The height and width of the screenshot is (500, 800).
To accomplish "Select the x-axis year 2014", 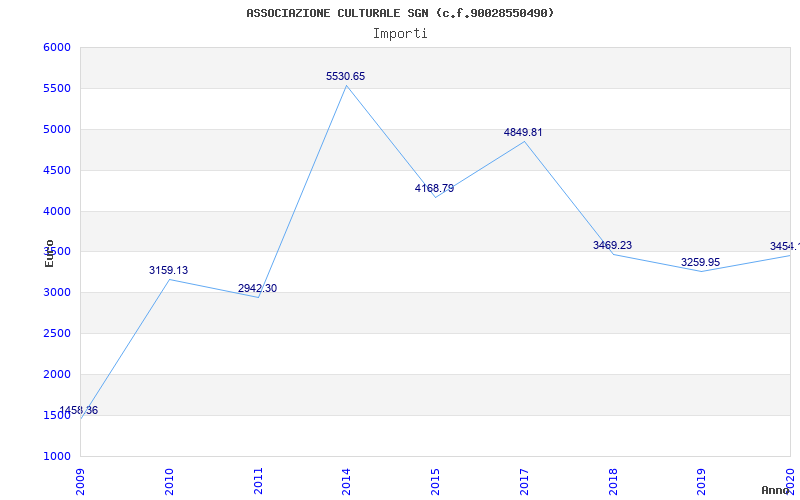I will point(347,482).
